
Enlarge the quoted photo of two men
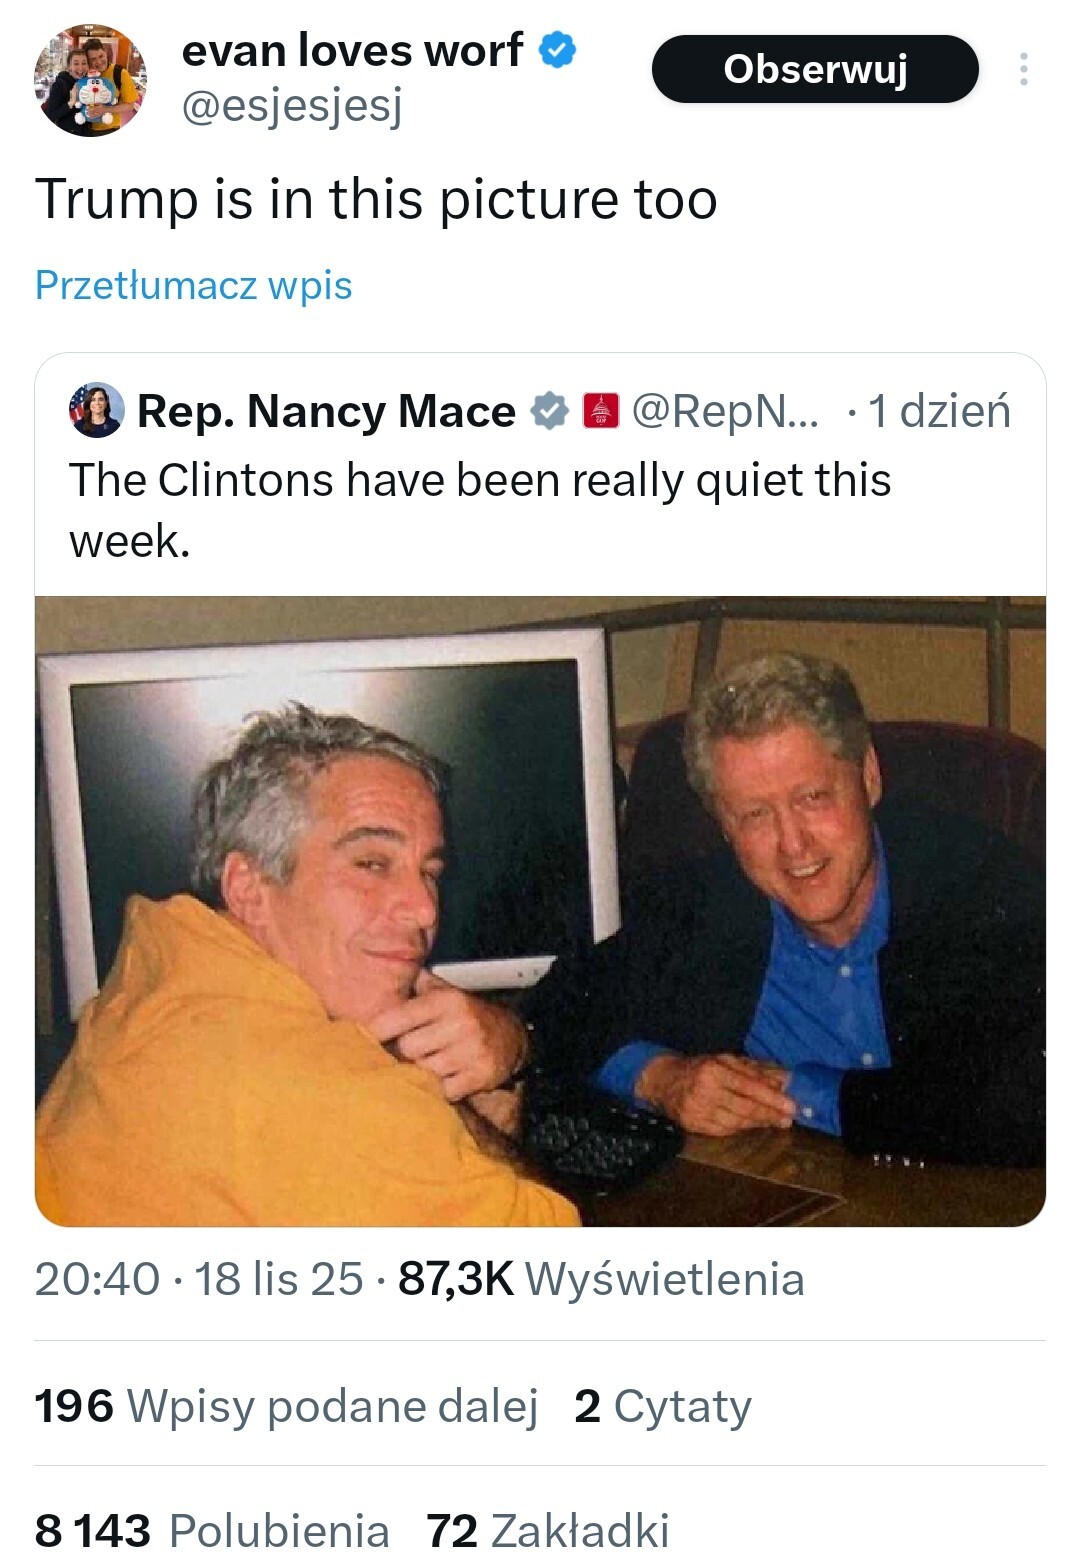click(x=540, y=911)
